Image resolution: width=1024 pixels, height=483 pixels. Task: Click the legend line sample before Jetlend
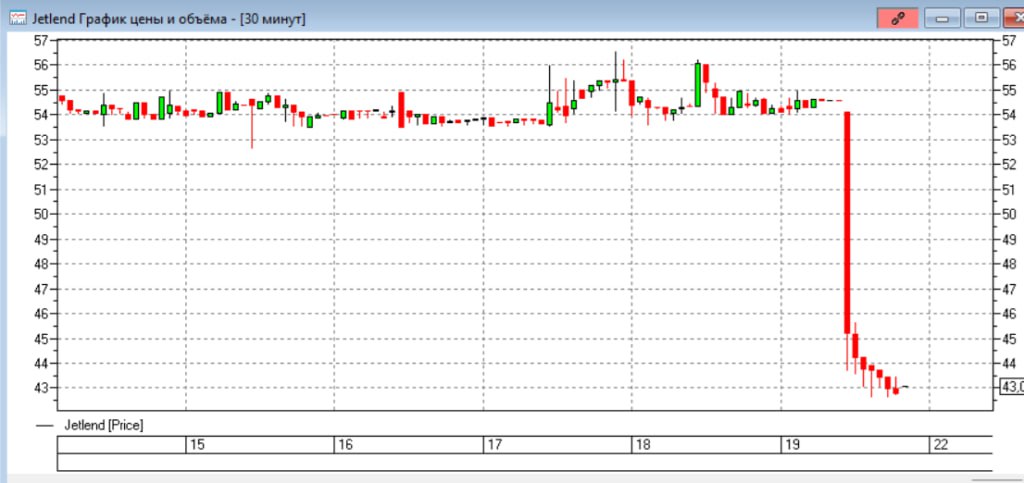click(x=45, y=426)
